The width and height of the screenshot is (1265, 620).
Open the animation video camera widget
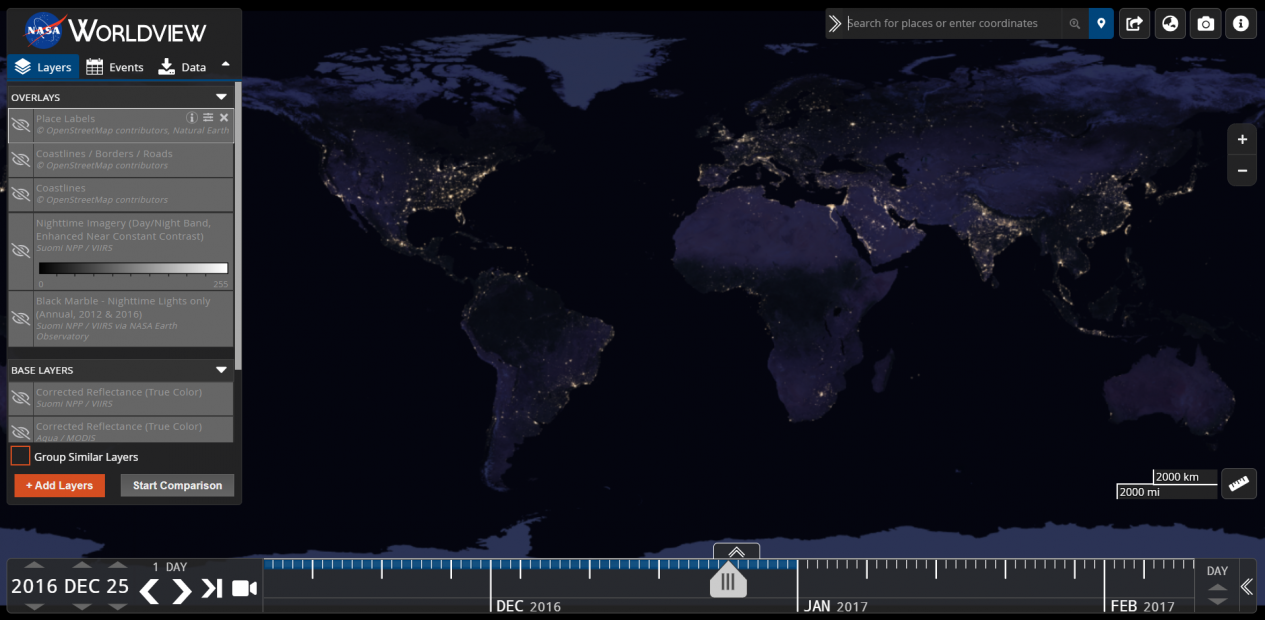[x=244, y=588]
